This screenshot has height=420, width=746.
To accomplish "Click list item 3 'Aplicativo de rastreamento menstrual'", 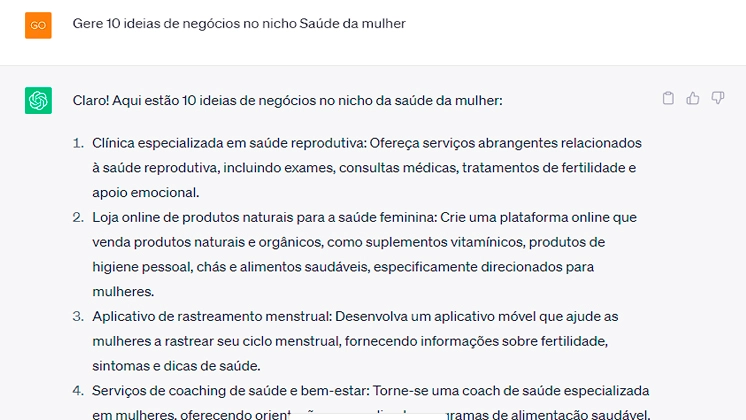I will click(355, 341).
